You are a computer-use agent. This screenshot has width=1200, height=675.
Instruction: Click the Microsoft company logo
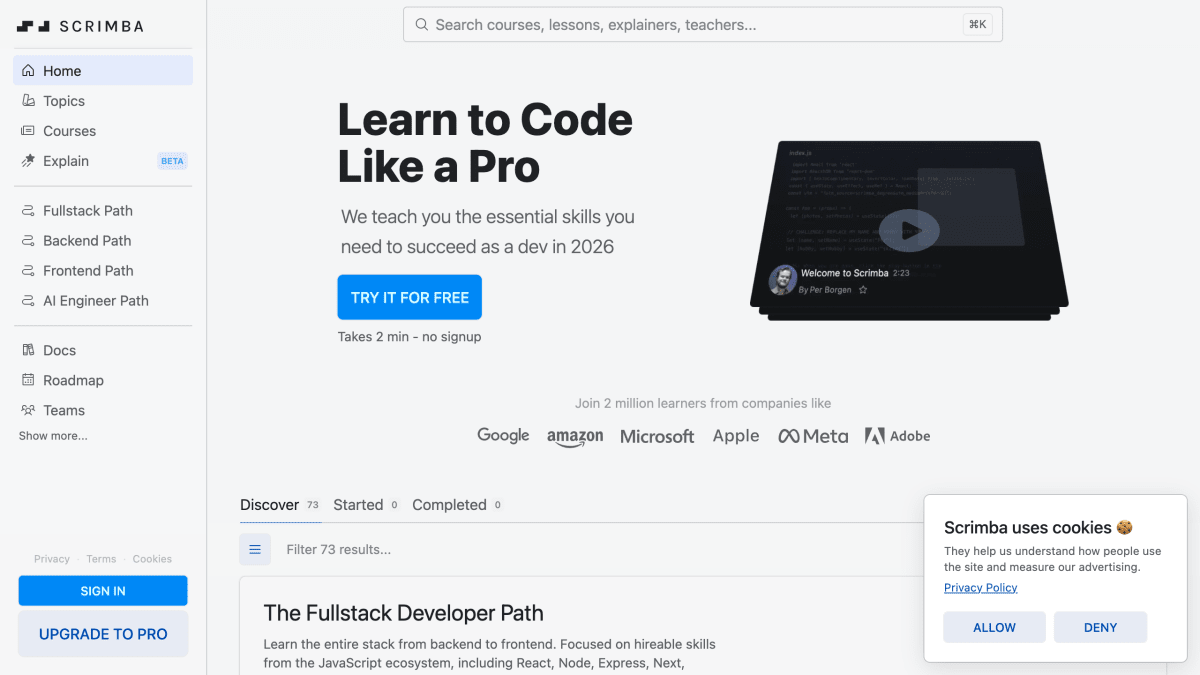click(x=657, y=436)
